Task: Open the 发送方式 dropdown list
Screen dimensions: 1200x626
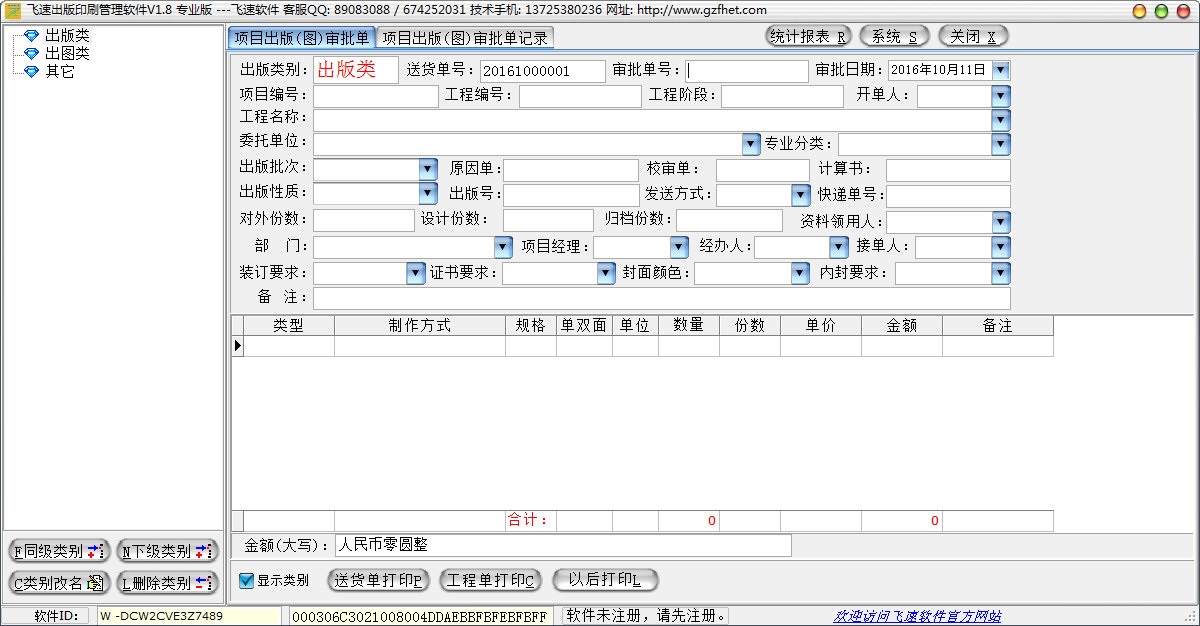Action: click(800, 195)
